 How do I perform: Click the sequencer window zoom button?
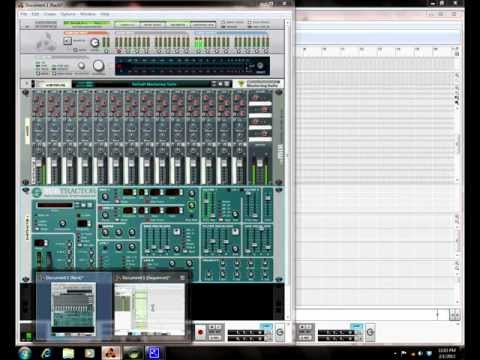tap(455, 315)
